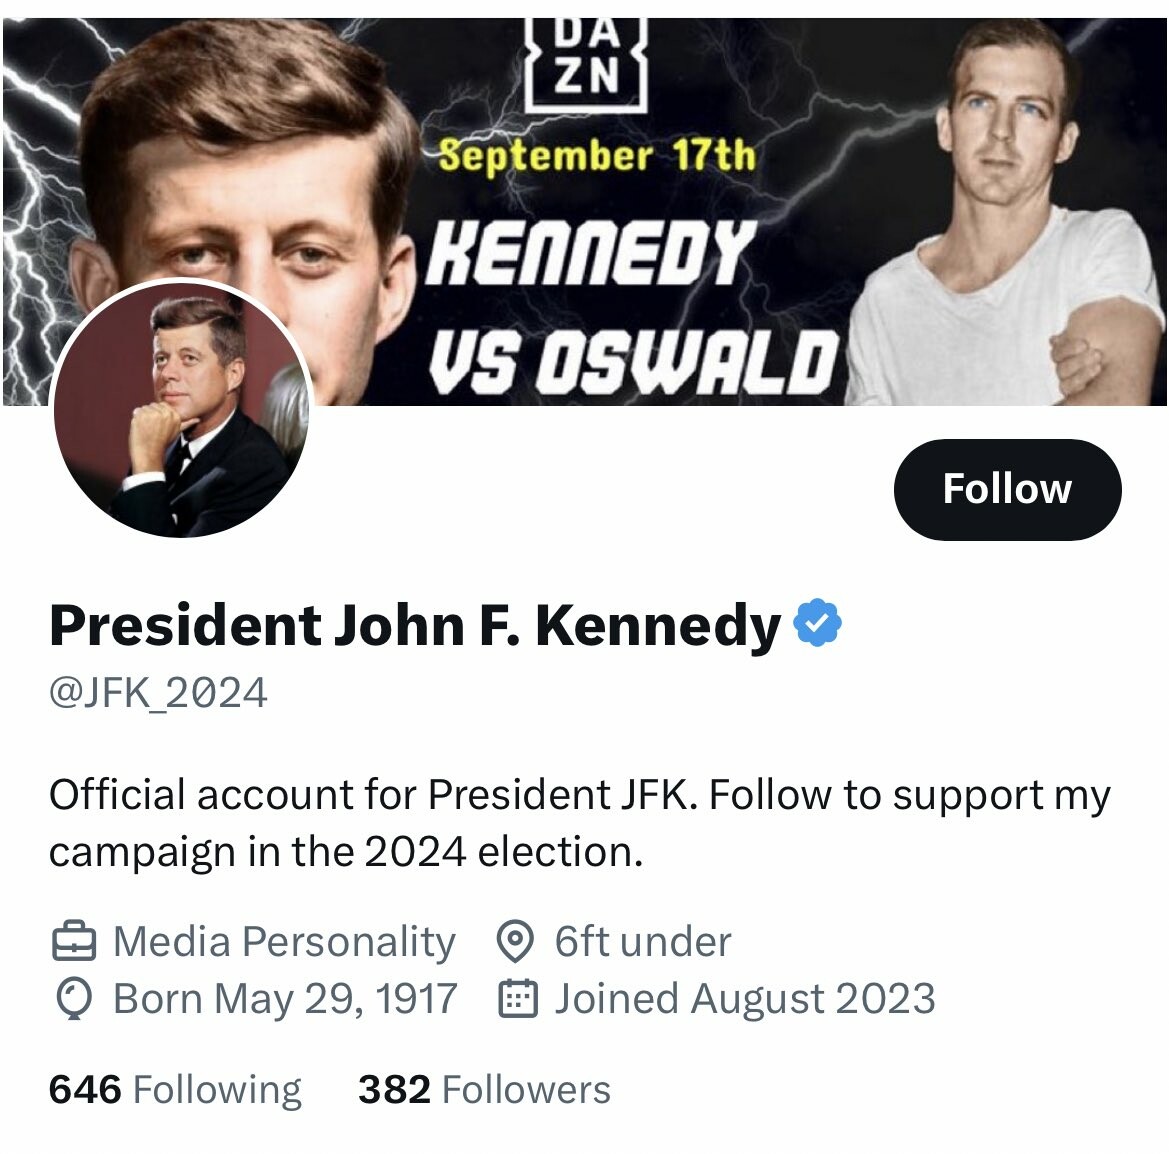Click the profile bio text
Screen dimensions: 1169x1154
[x=579, y=823]
